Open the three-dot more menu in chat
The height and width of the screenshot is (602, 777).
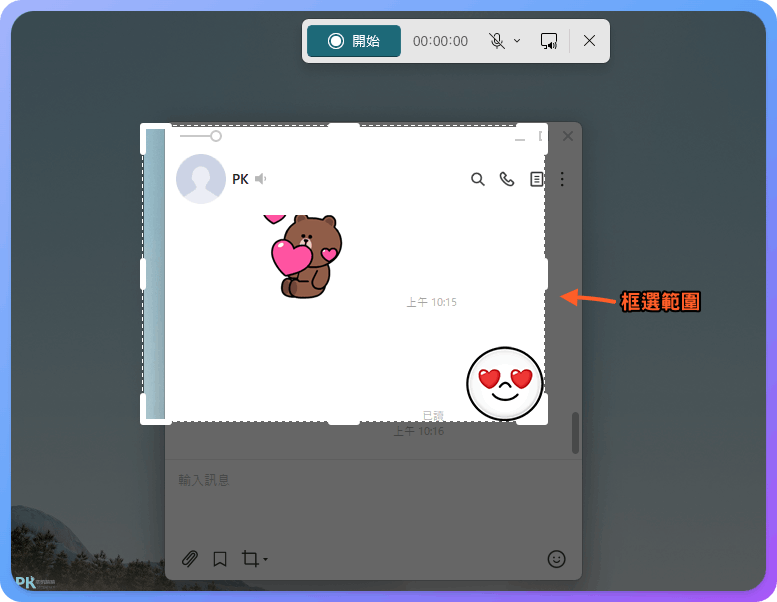(562, 179)
